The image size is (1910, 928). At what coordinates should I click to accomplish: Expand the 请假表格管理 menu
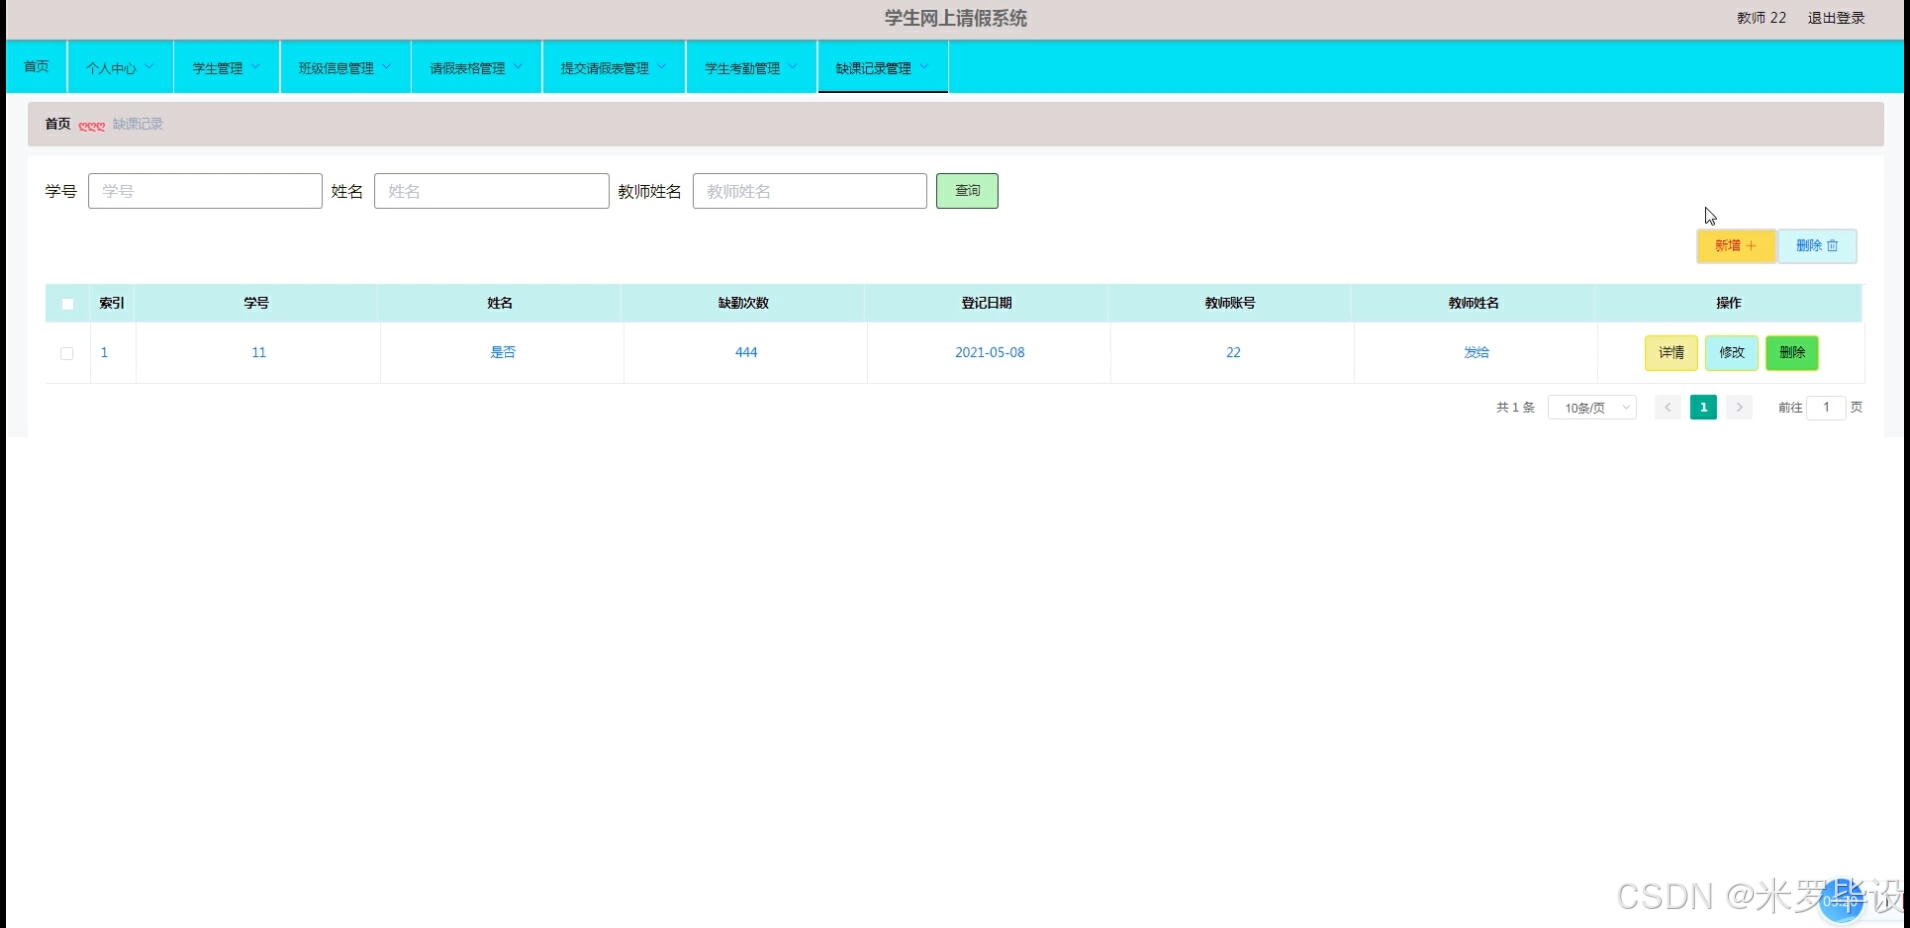click(x=476, y=67)
